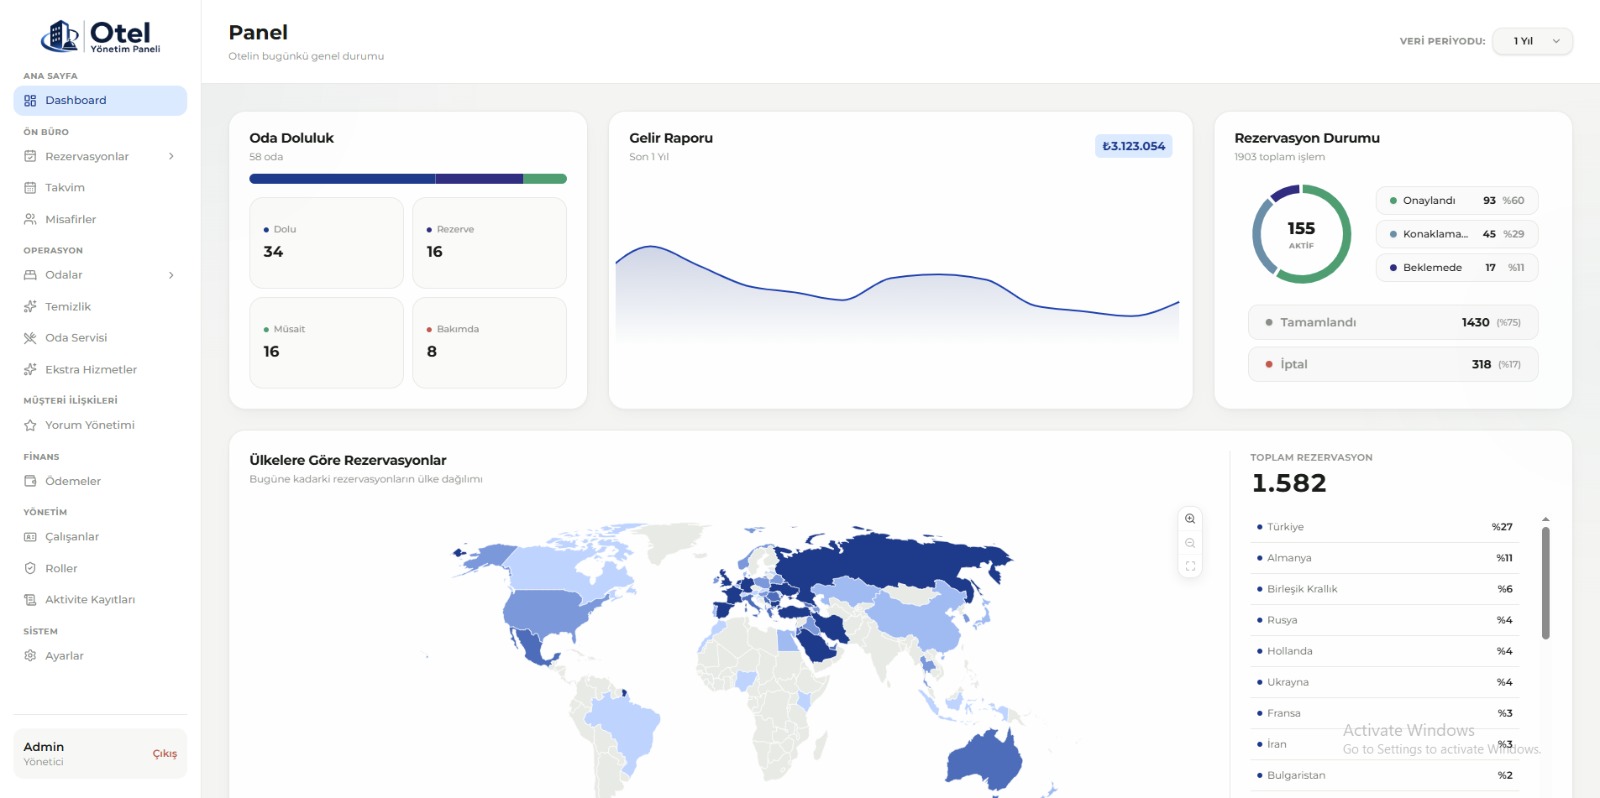This screenshot has width=1600, height=798.
Task: Click the Dashboard grid icon
Action: point(30,101)
